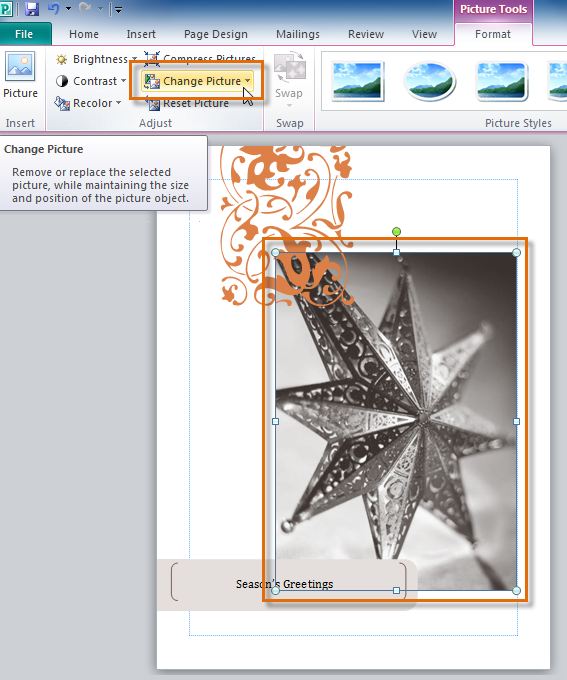Open the Mailings ribbon tab

pos(298,34)
